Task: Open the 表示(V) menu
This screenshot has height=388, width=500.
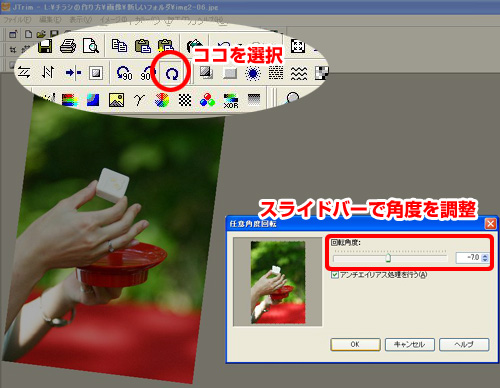Action: 81,20
